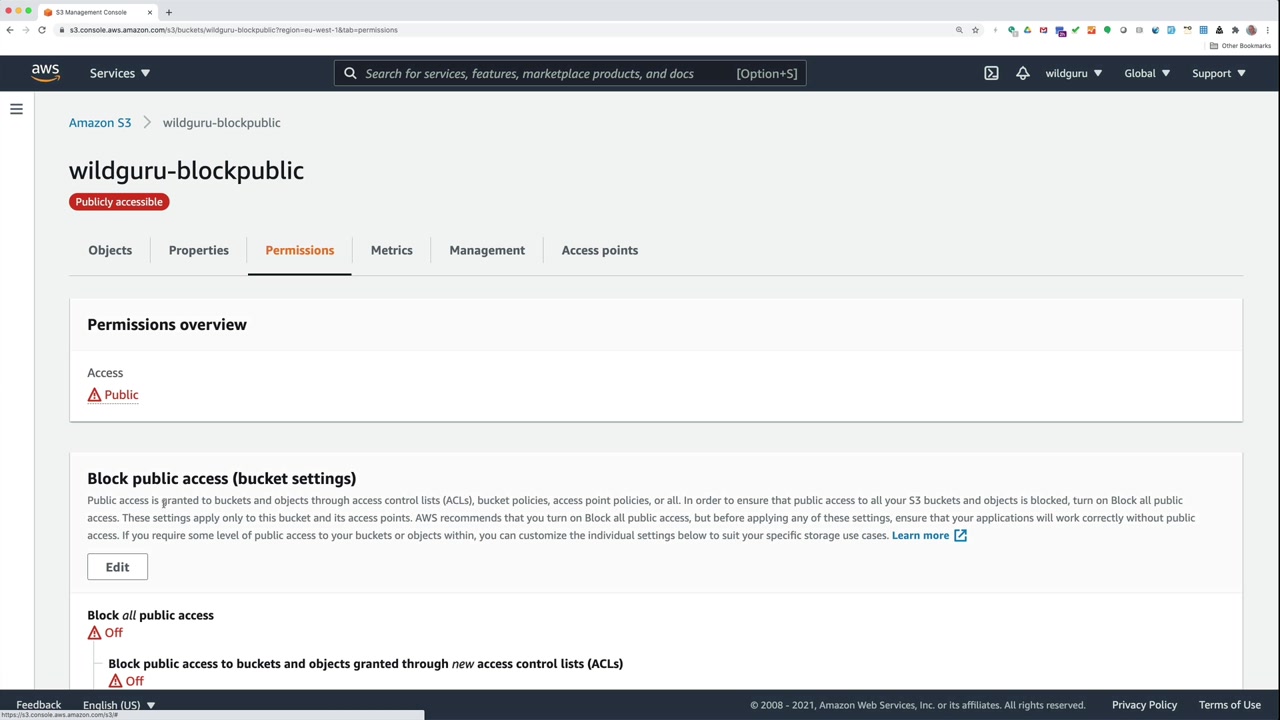Expand the Services dropdown menu
Image resolution: width=1280 pixels, height=720 pixels.
119,73
